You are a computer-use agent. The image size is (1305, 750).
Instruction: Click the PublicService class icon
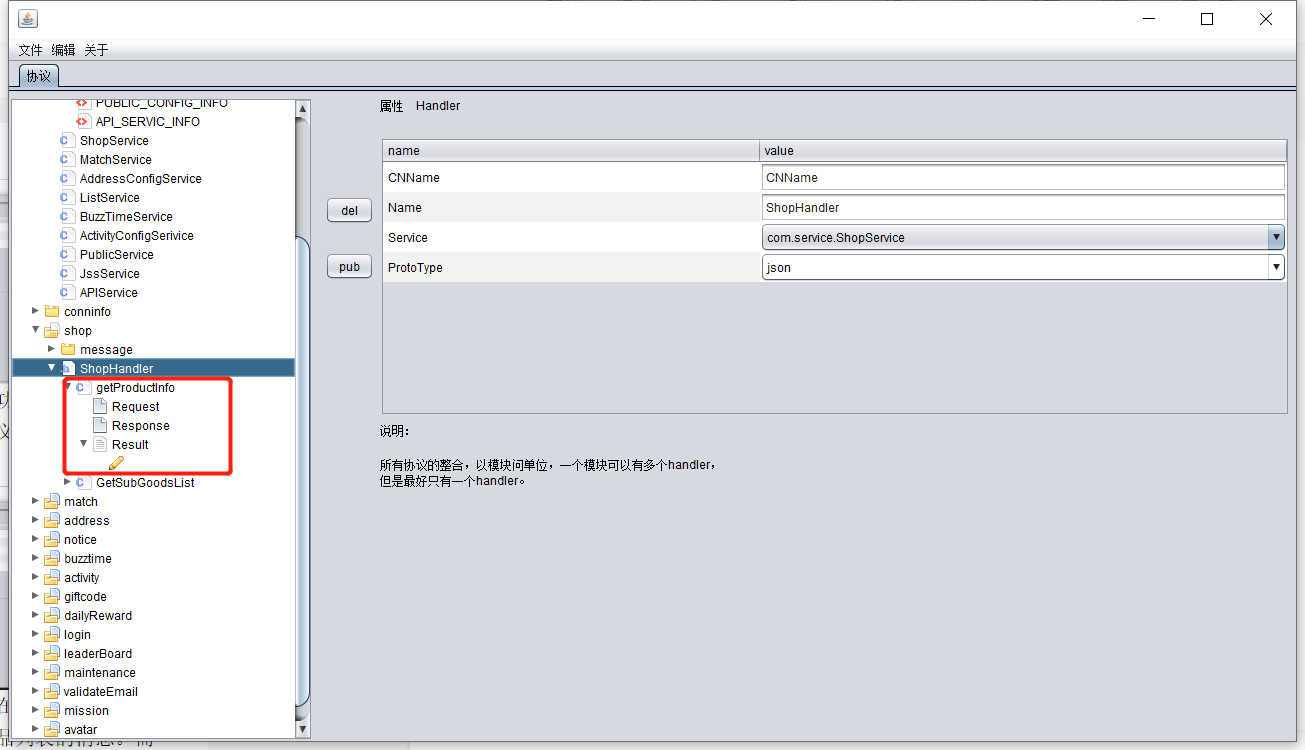pyautogui.click(x=68, y=255)
